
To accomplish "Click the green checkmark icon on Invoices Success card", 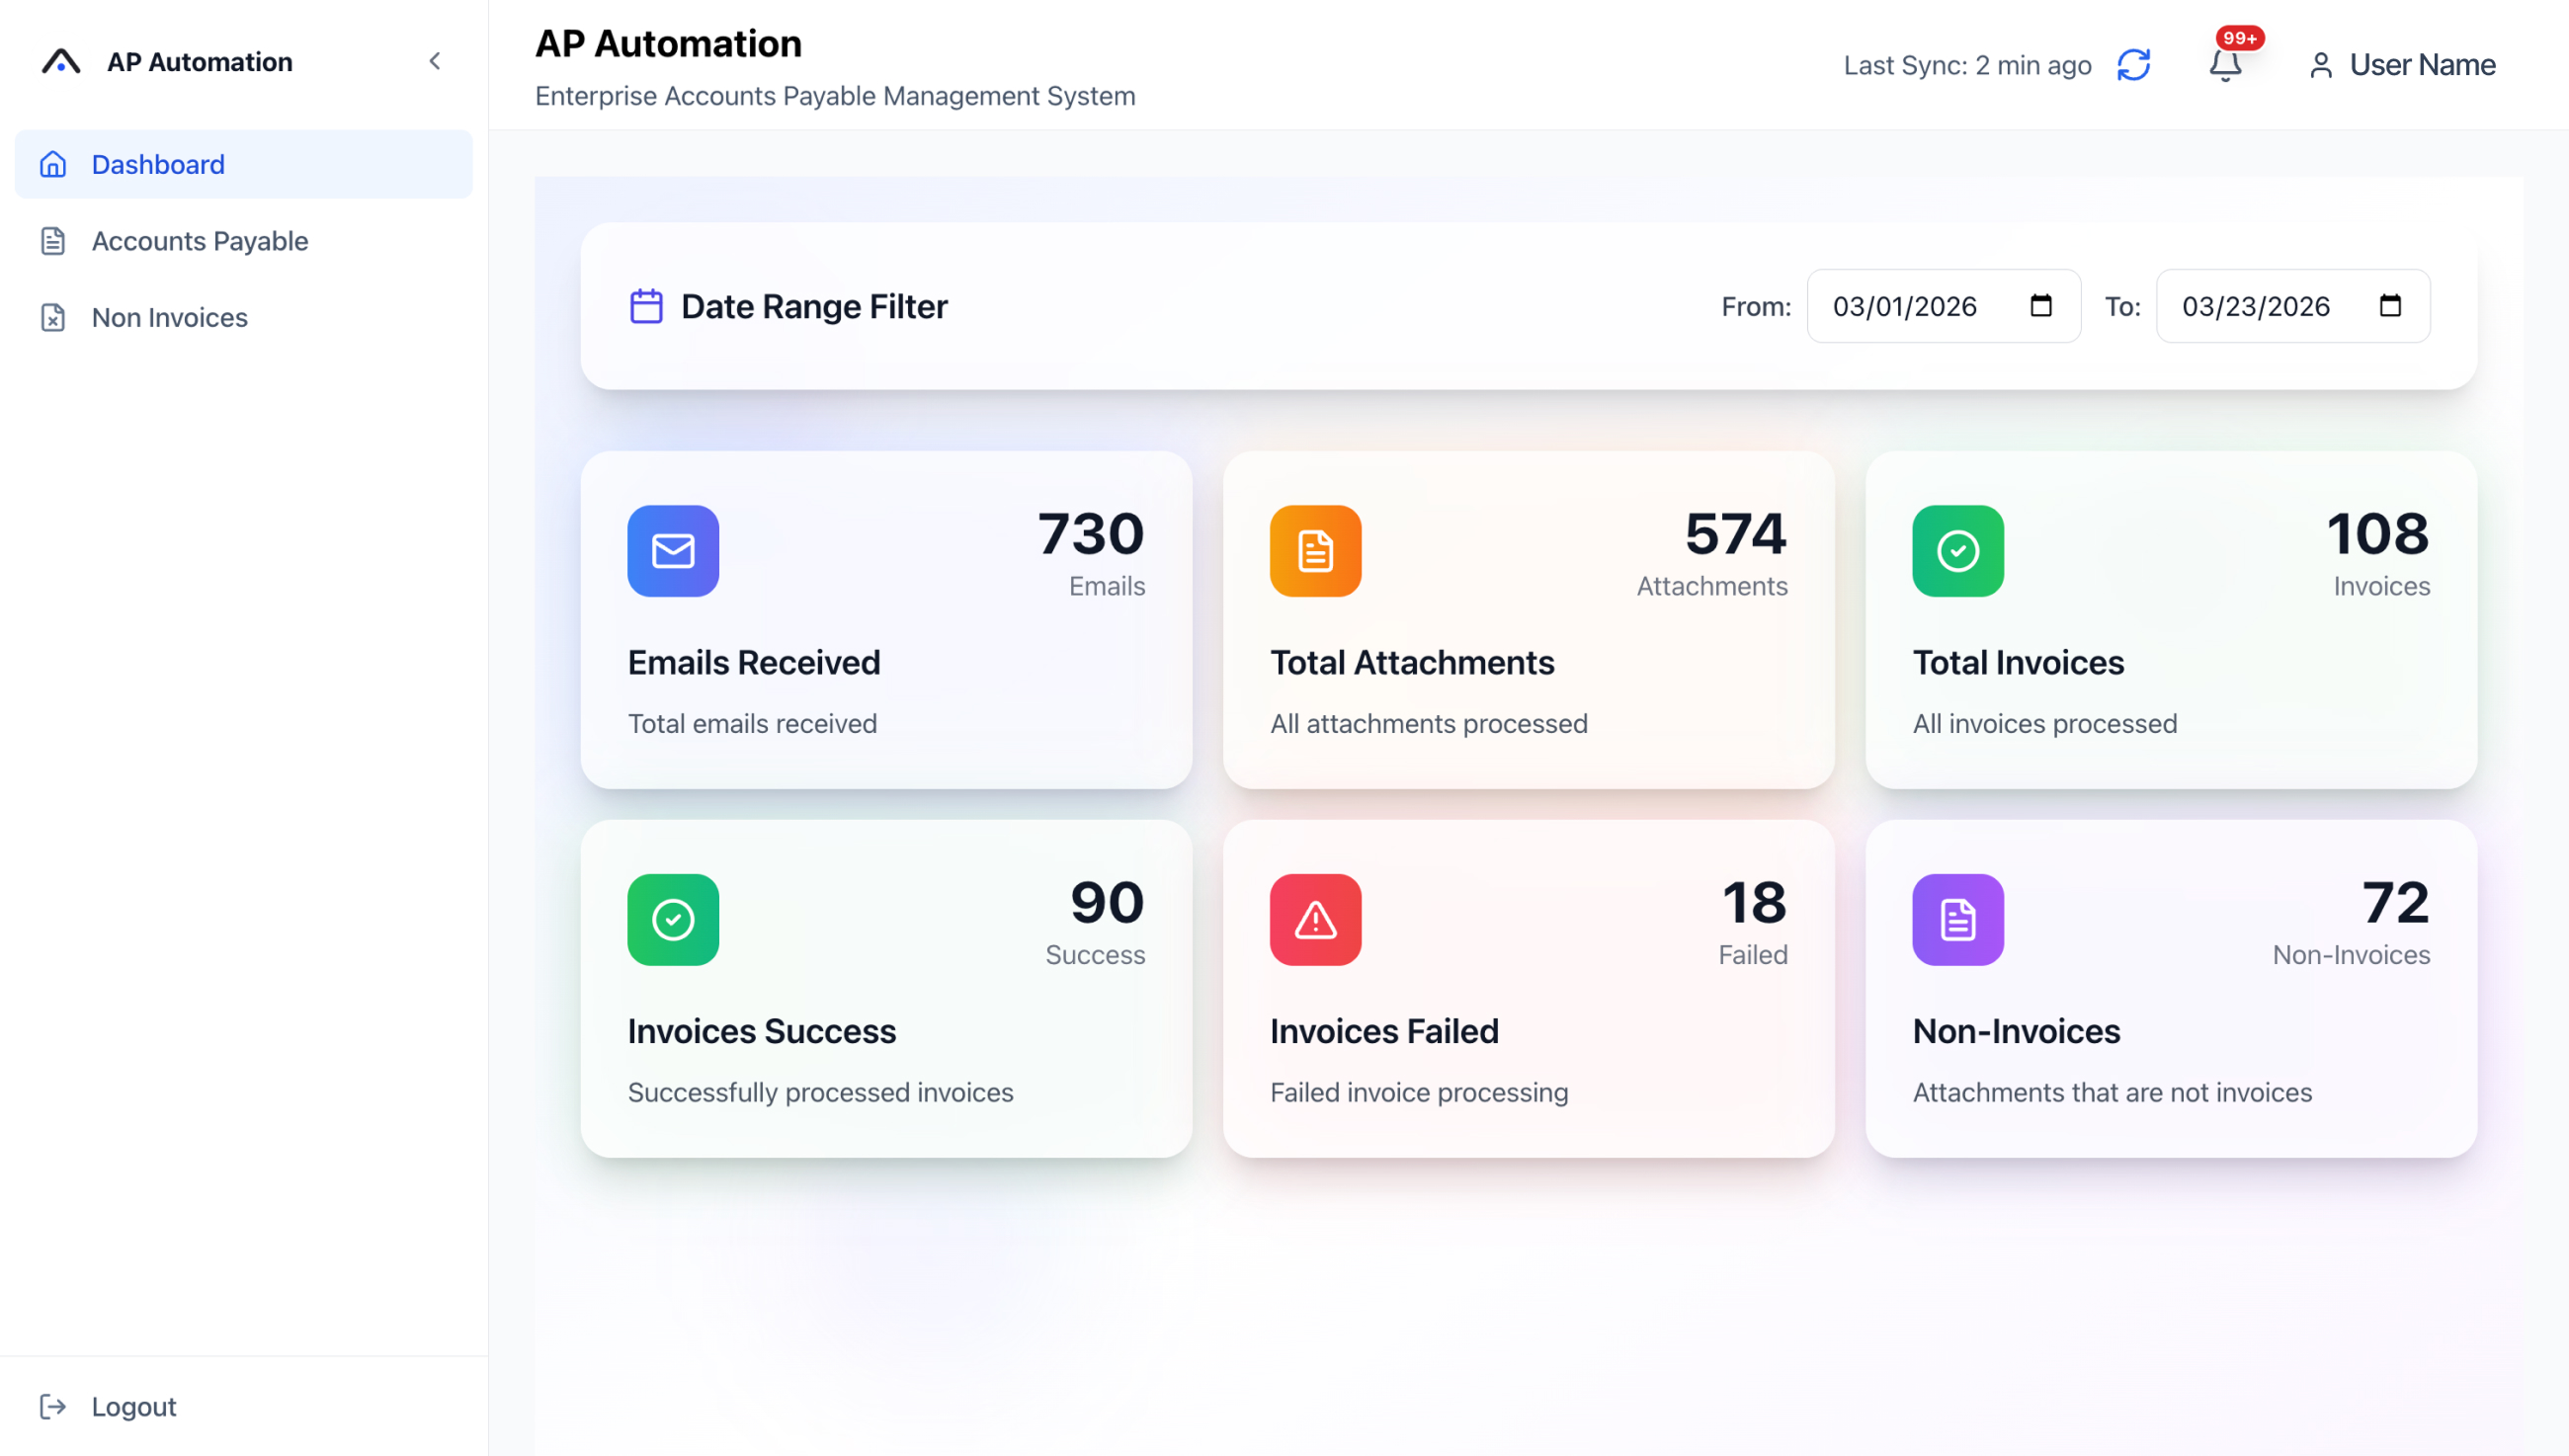I will [673, 920].
